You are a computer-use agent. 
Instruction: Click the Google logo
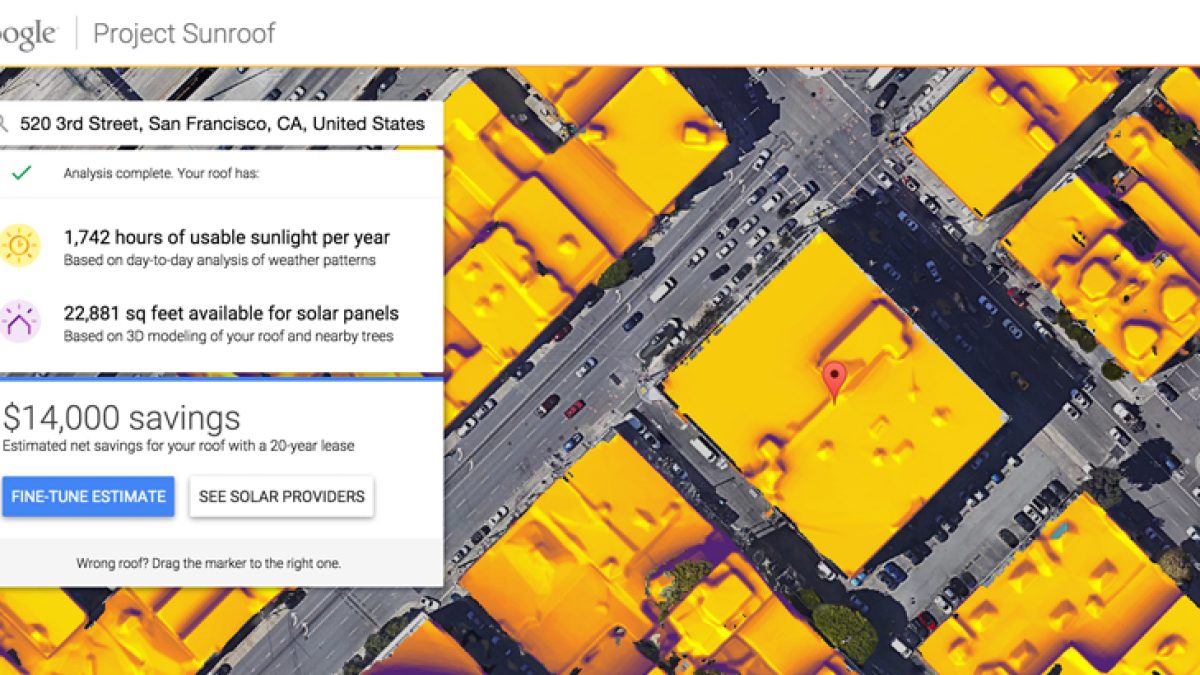point(29,34)
